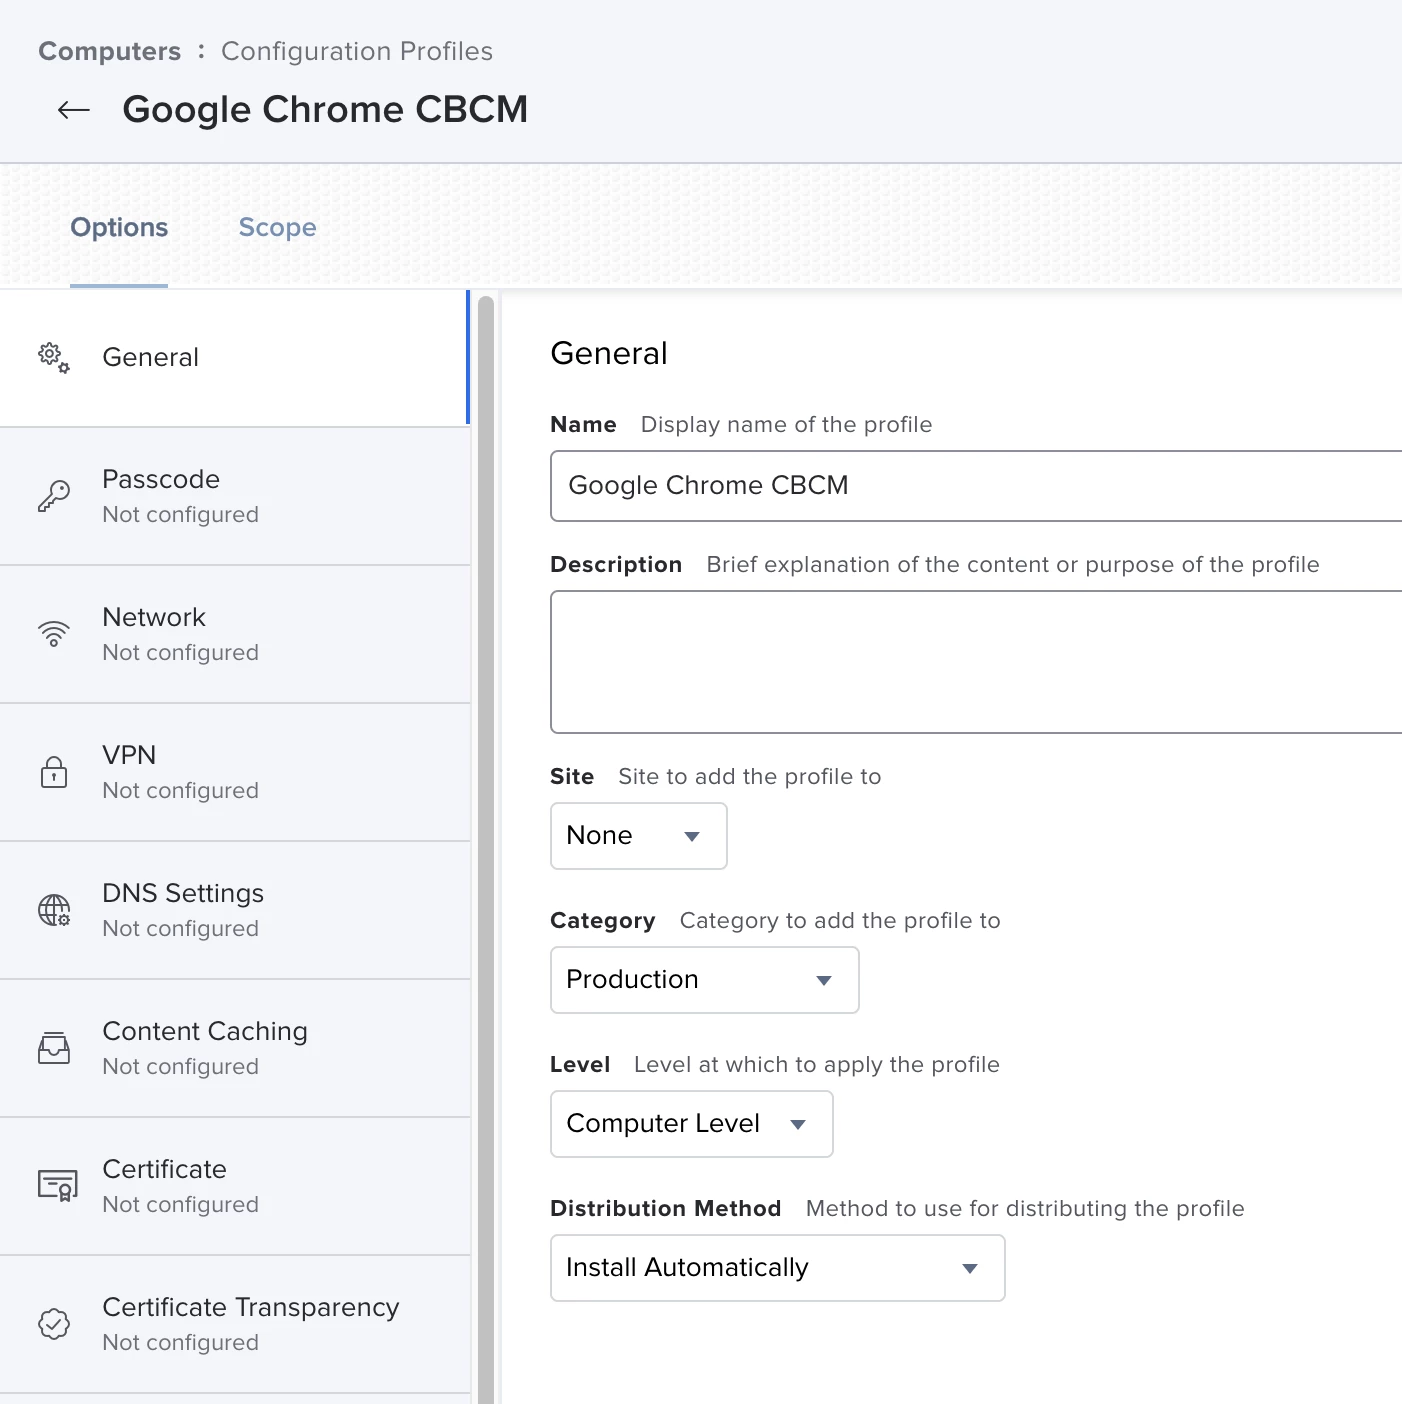Click the Network wifi icon

54,634
